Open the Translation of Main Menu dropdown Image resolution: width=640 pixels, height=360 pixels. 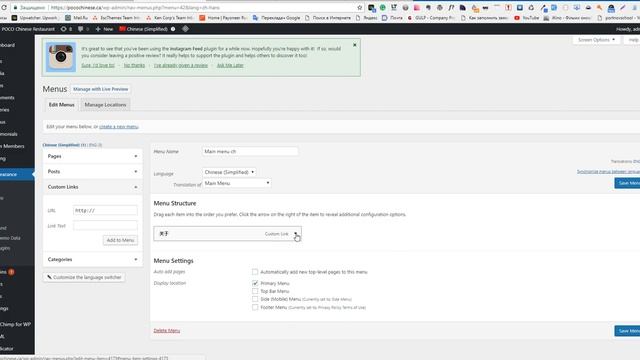coord(237,183)
